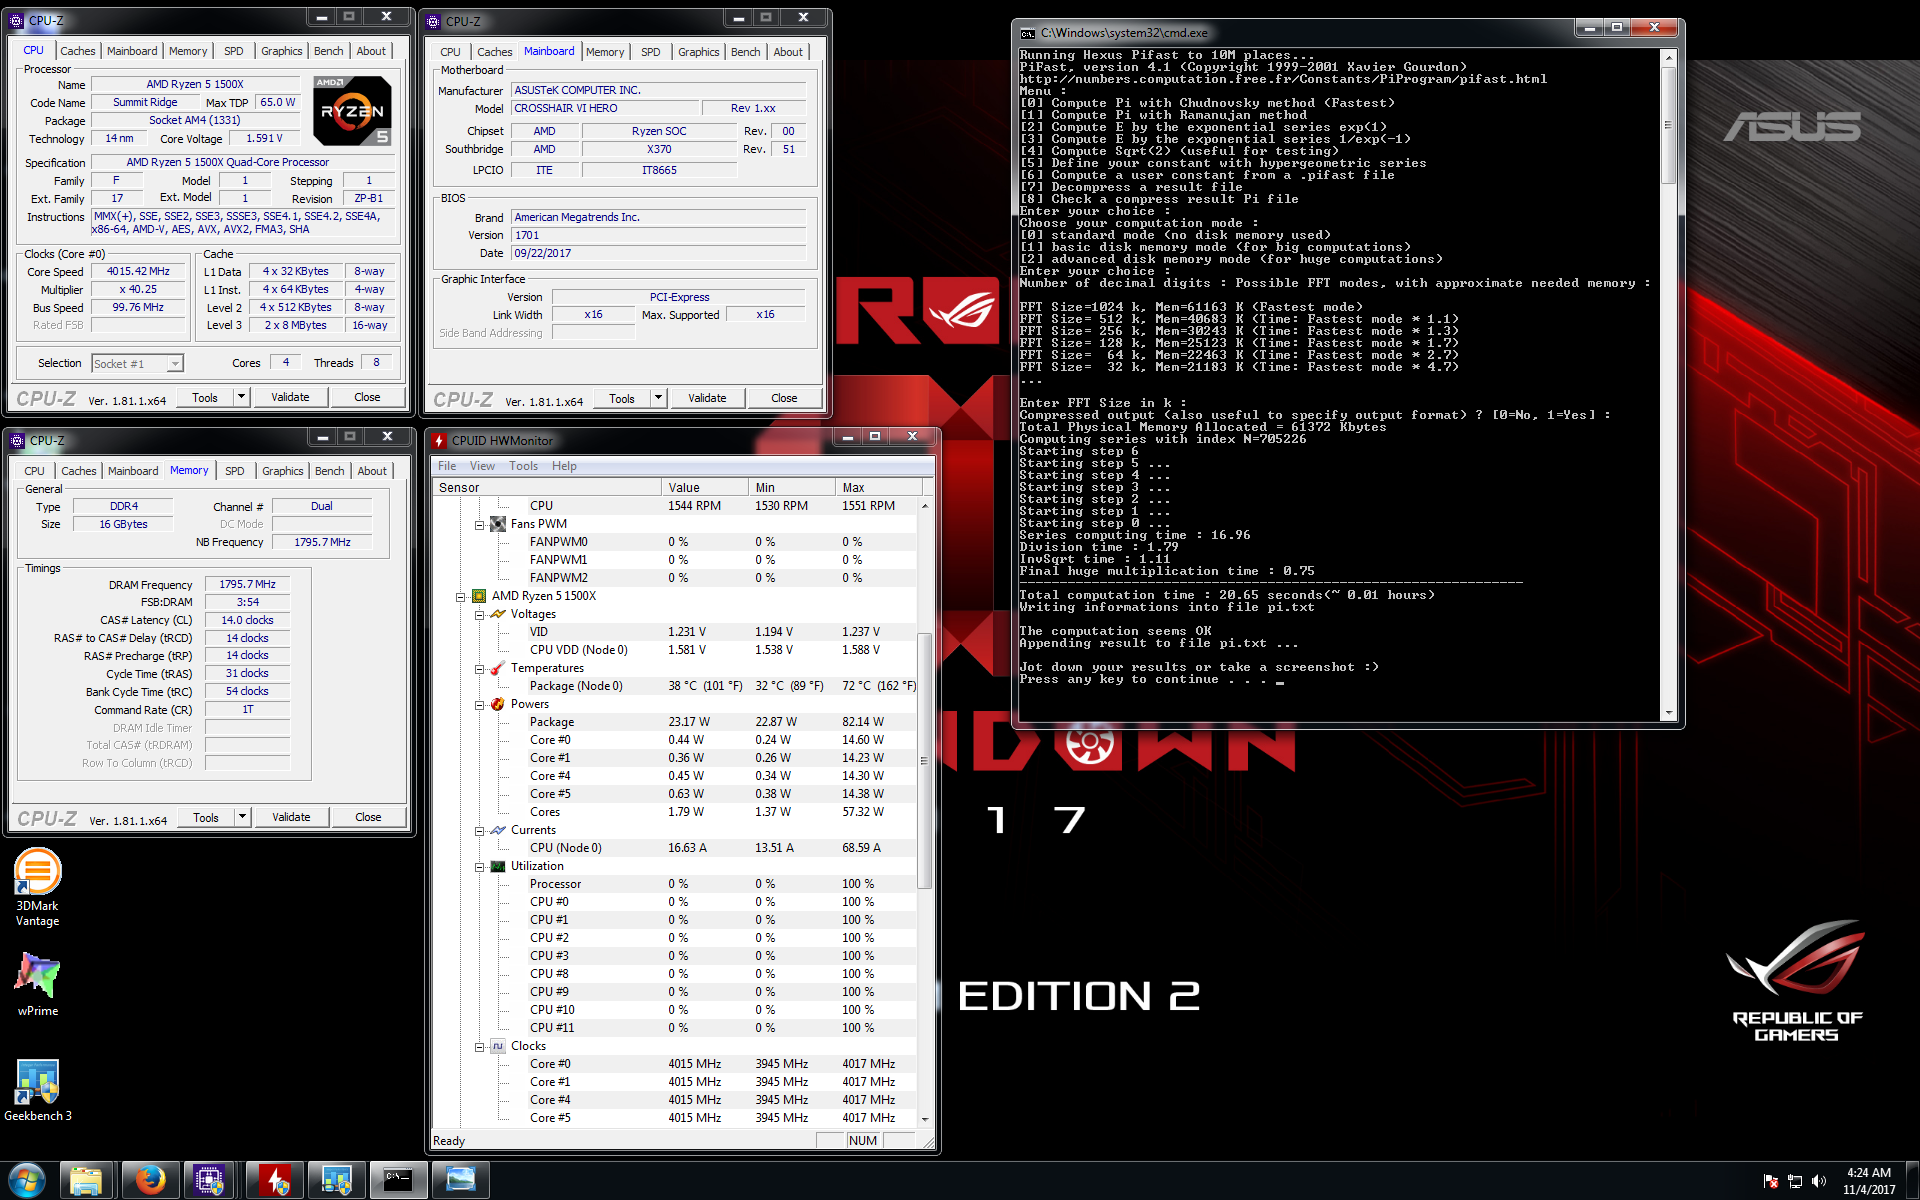Open Tools dropdown arrow in CPU-Z Memory window
The width and height of the screenshot is (1920, 1200).
(241, 817)
